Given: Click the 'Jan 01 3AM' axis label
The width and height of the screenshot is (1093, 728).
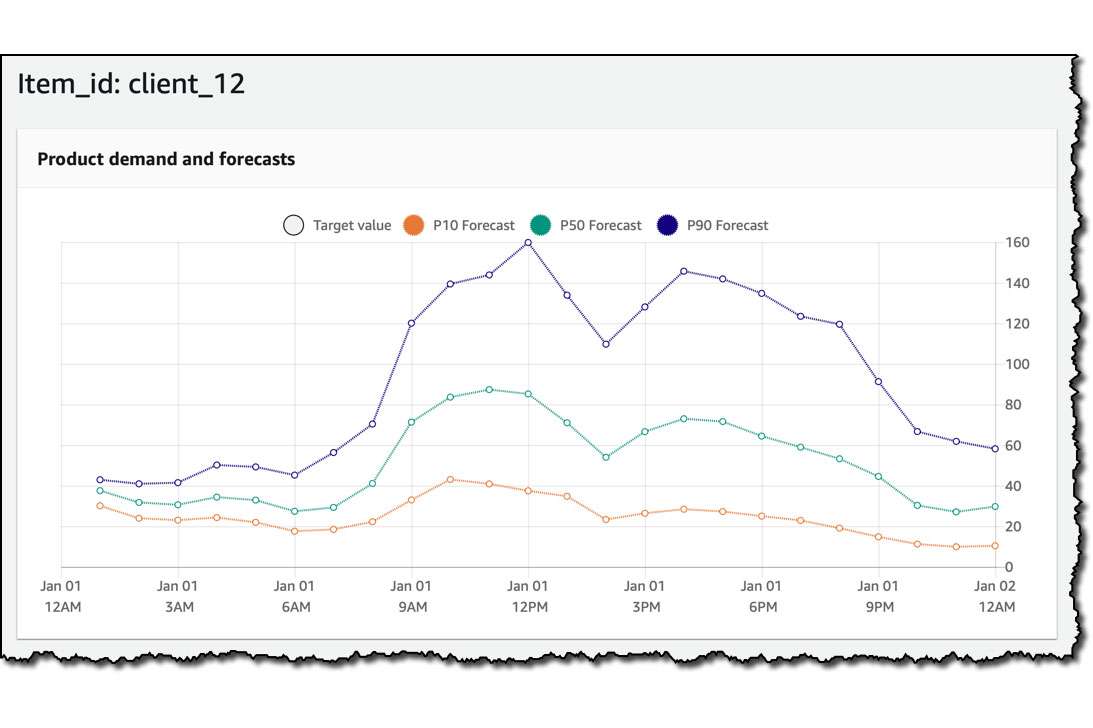Looking at the screenshot, I should [178, 596].
